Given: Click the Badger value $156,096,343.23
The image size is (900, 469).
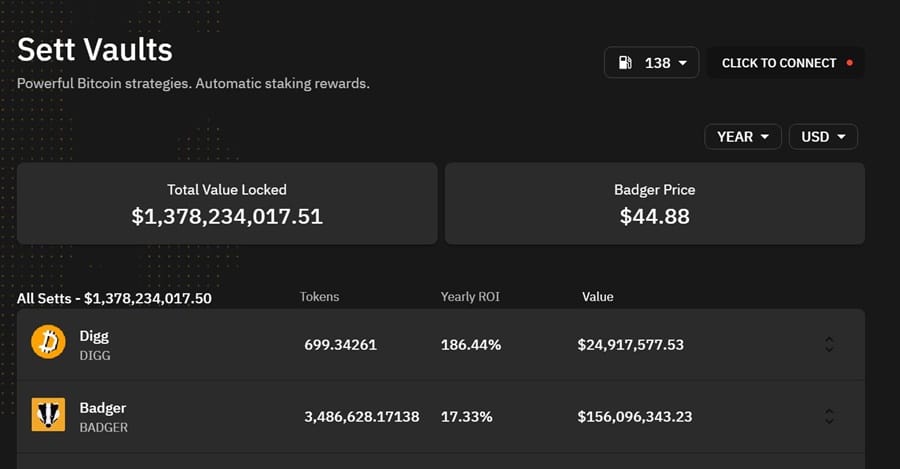Looking at the screenshot, I should click(x=634, y=417).
